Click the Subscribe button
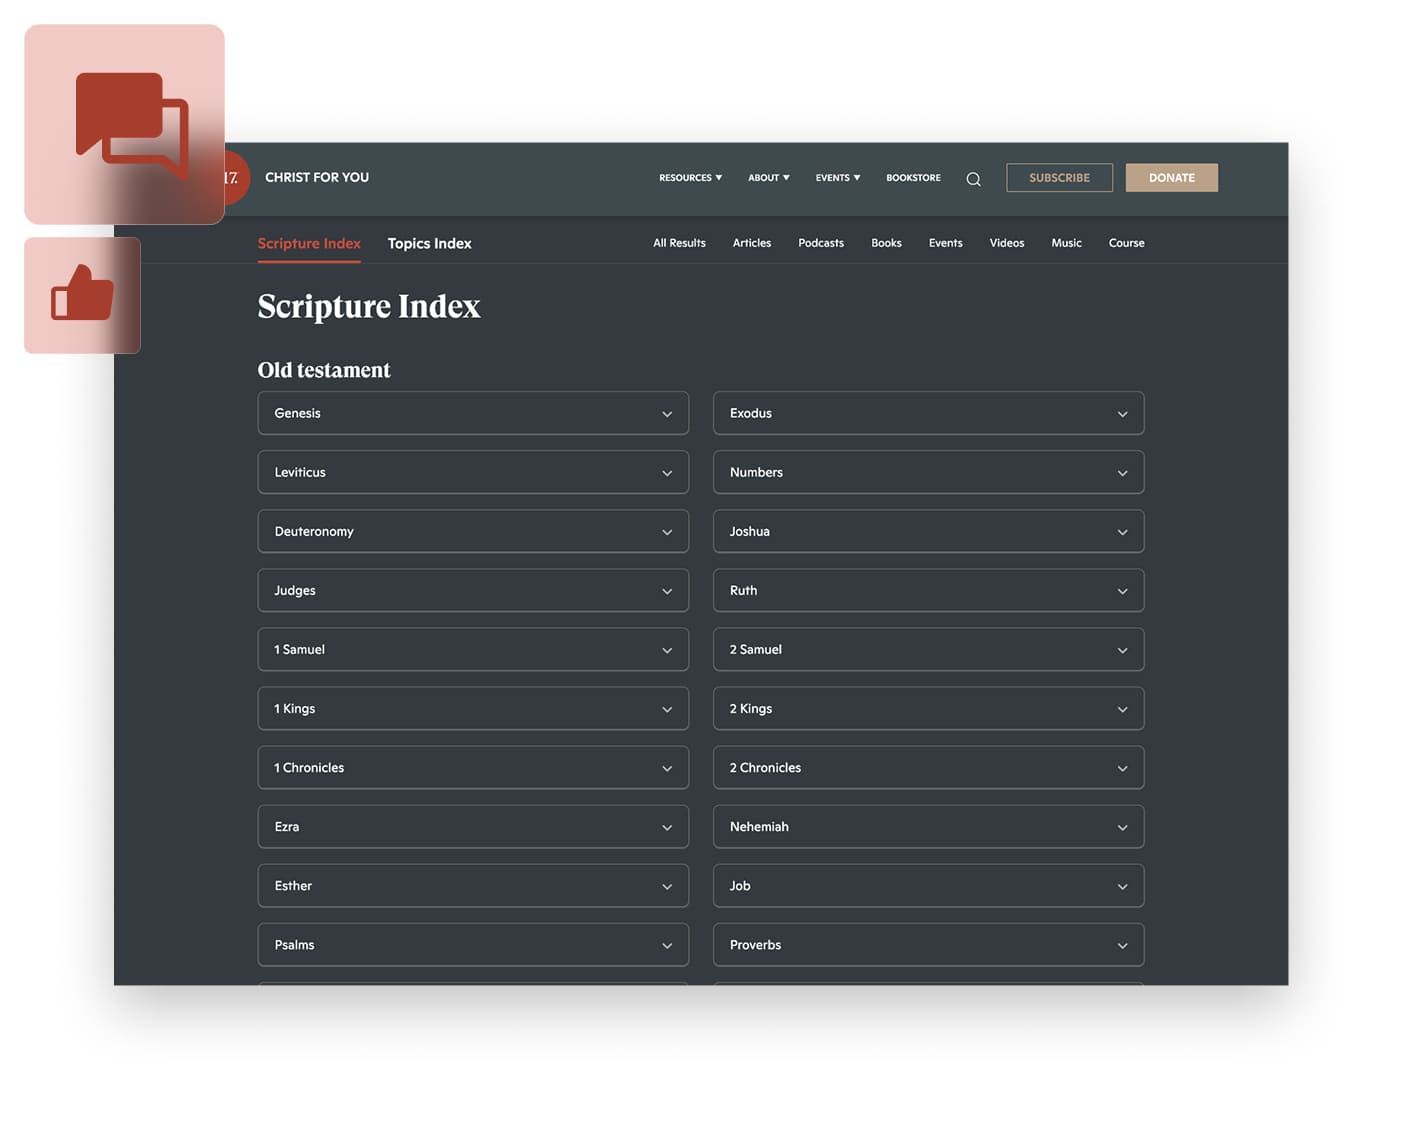 tap(1059, 178)
